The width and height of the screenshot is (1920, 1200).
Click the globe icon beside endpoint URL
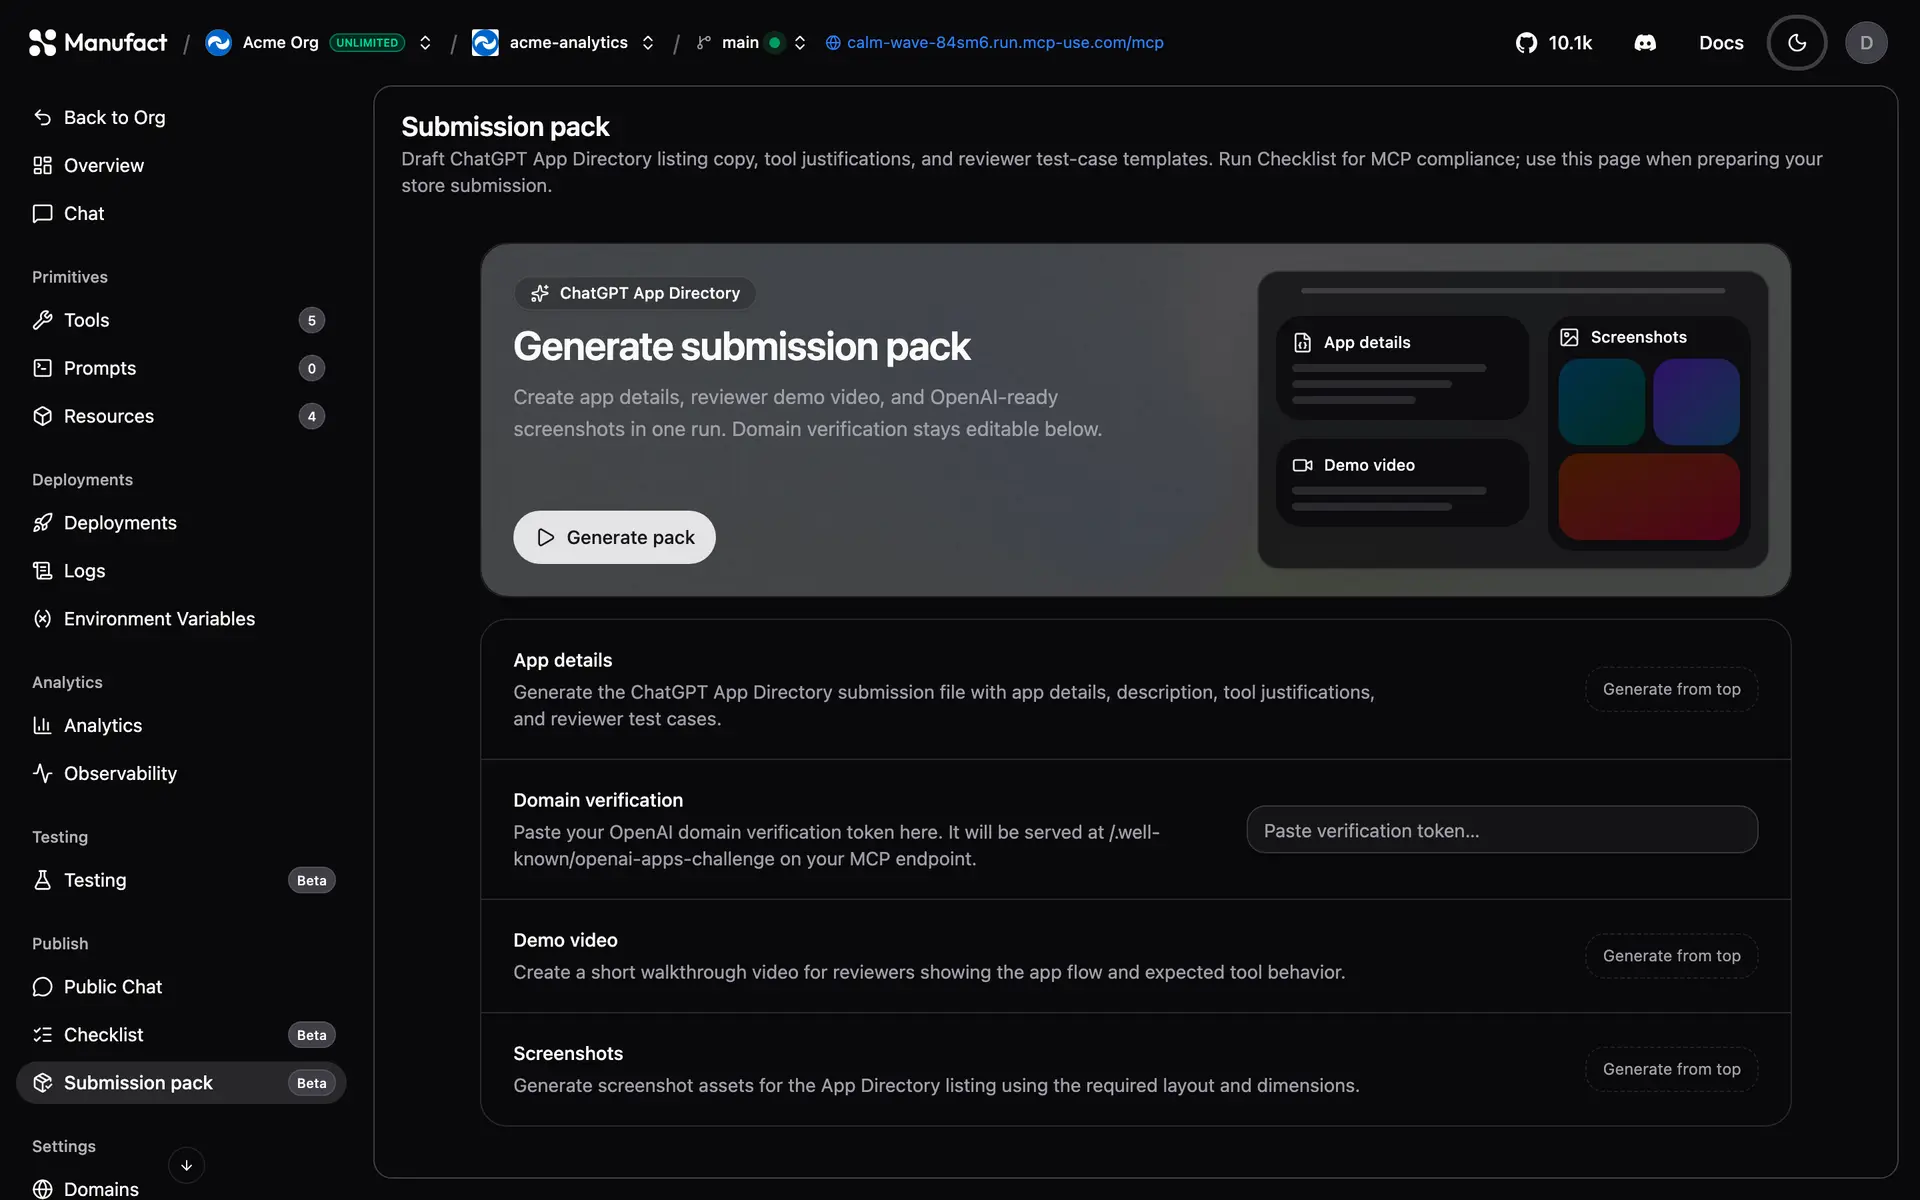tap(833, 43)
